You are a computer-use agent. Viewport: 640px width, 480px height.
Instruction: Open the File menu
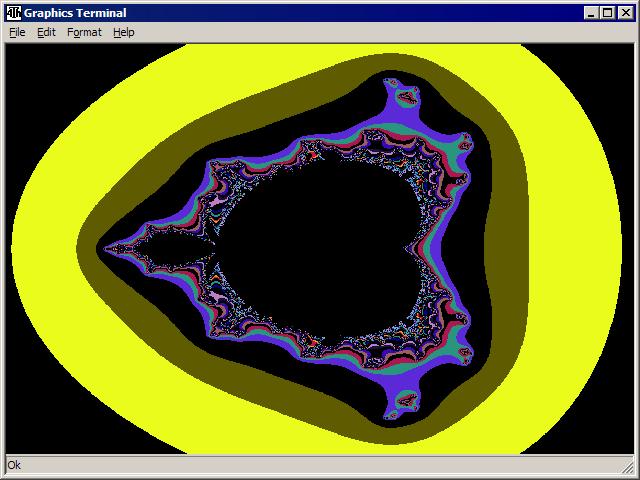tap(17, 32)
